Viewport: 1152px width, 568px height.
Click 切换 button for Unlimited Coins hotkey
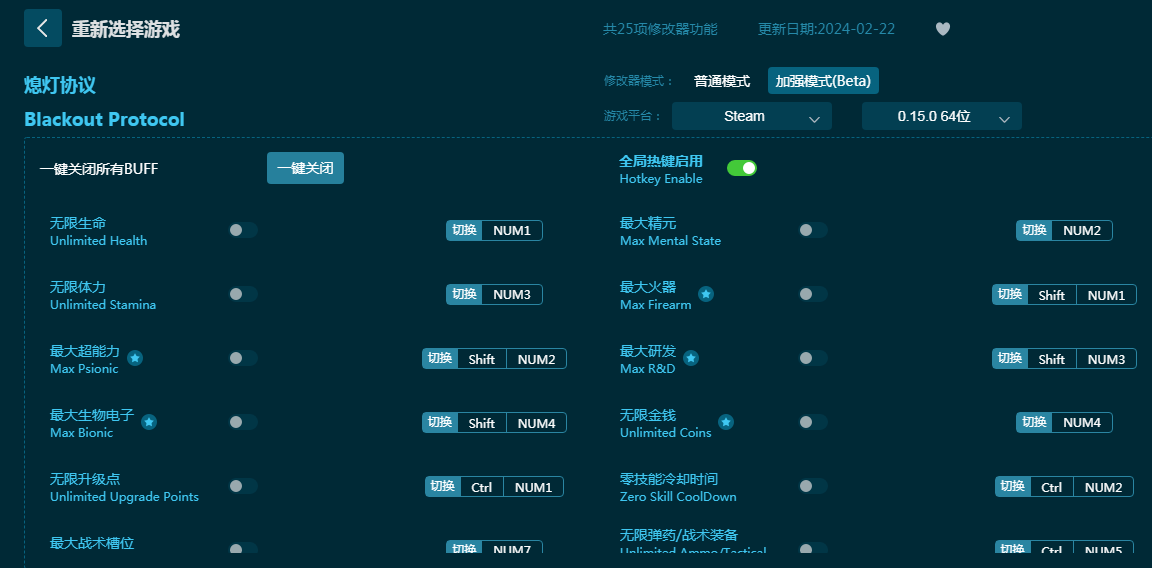[1034, 422]
